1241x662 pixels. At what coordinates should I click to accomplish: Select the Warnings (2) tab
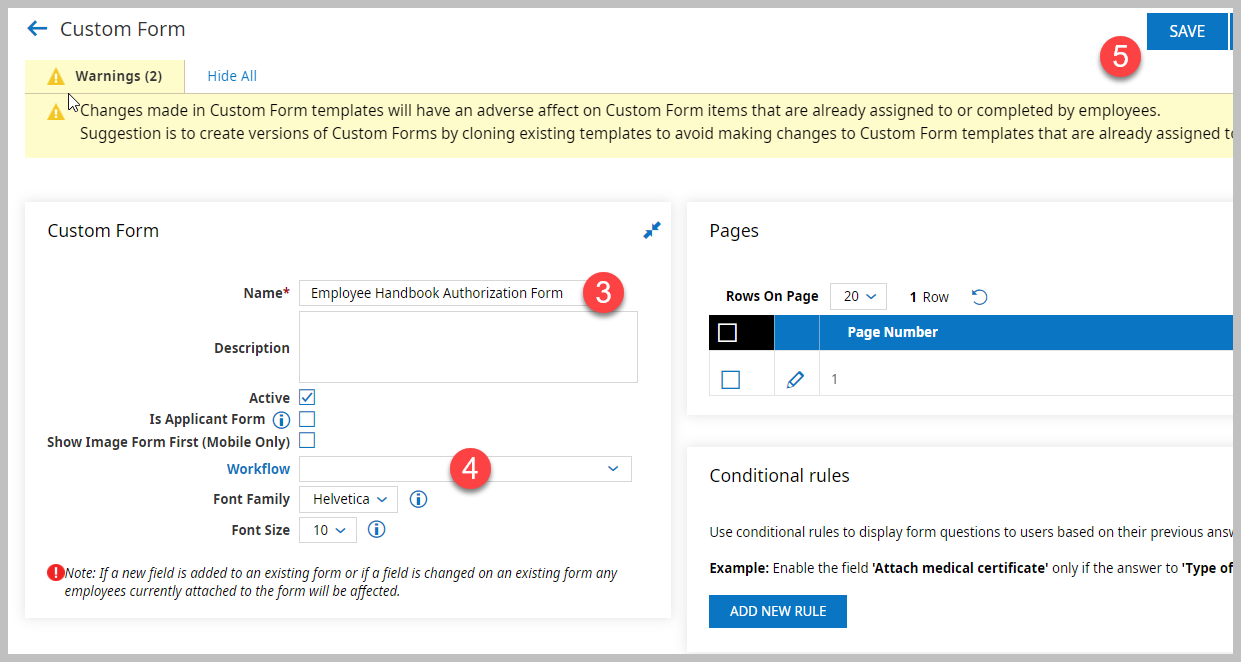point(105,76)
